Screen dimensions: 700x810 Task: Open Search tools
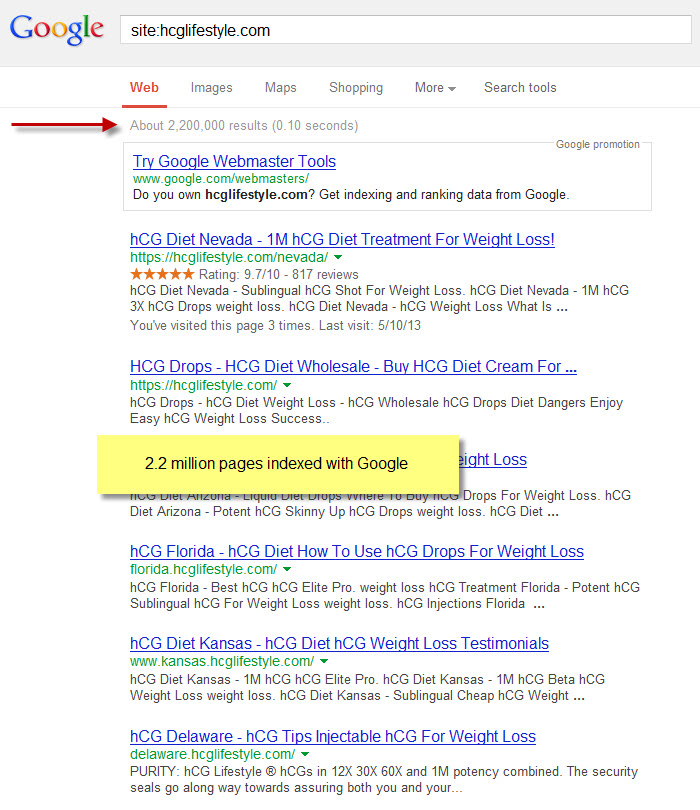(520, 87)
